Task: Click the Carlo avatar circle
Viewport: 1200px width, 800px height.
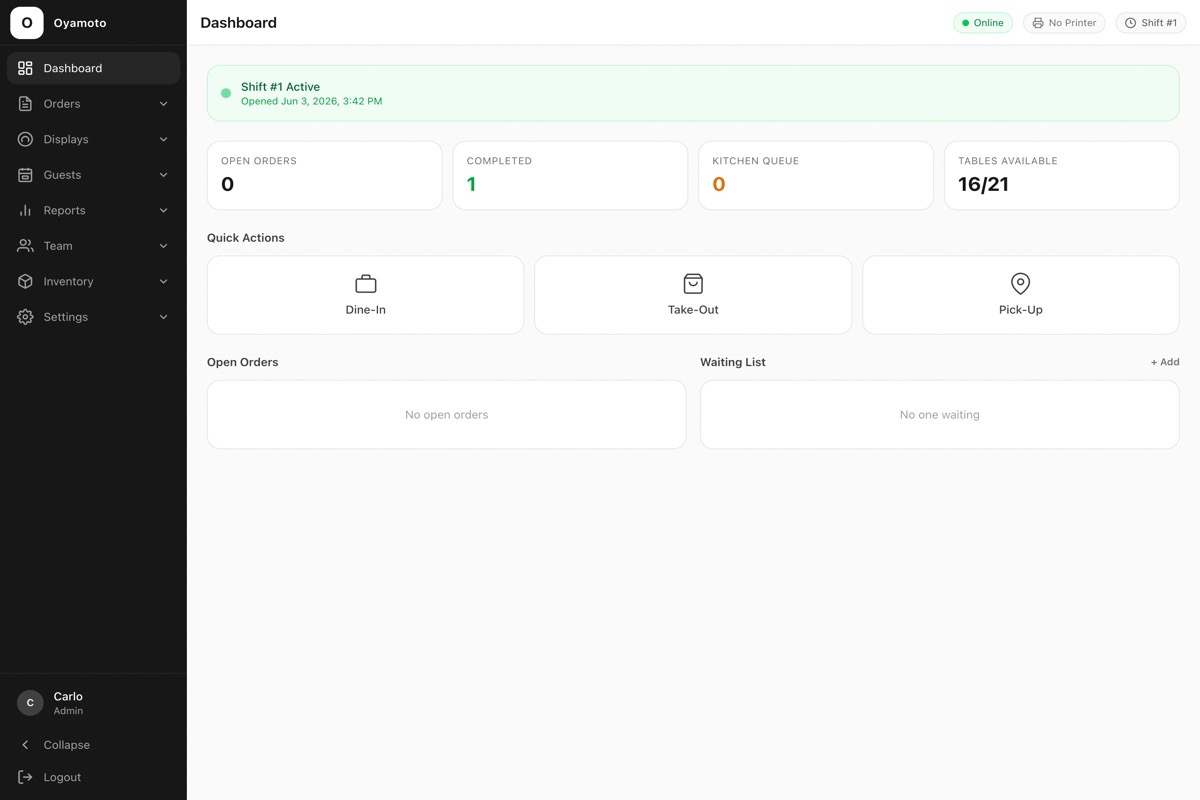Action: tap(30, 703)
